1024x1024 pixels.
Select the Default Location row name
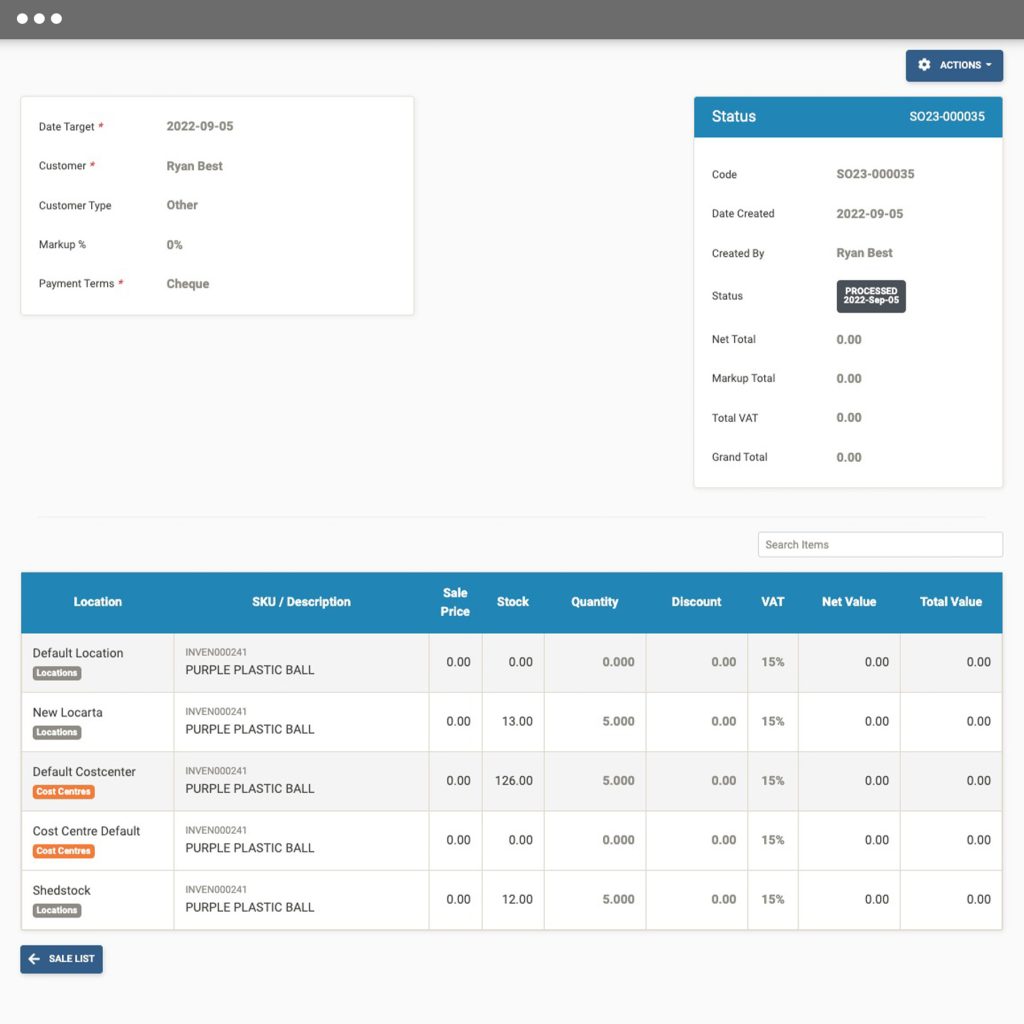[78, 653]
